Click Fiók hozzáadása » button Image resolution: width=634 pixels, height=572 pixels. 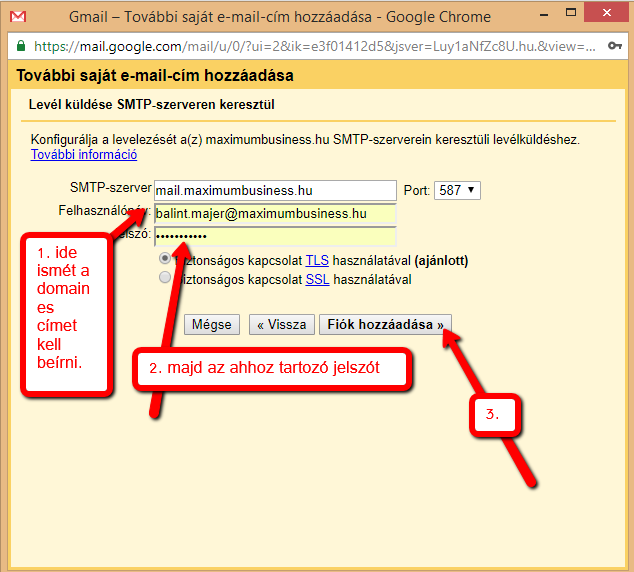(x=385, y=325)
